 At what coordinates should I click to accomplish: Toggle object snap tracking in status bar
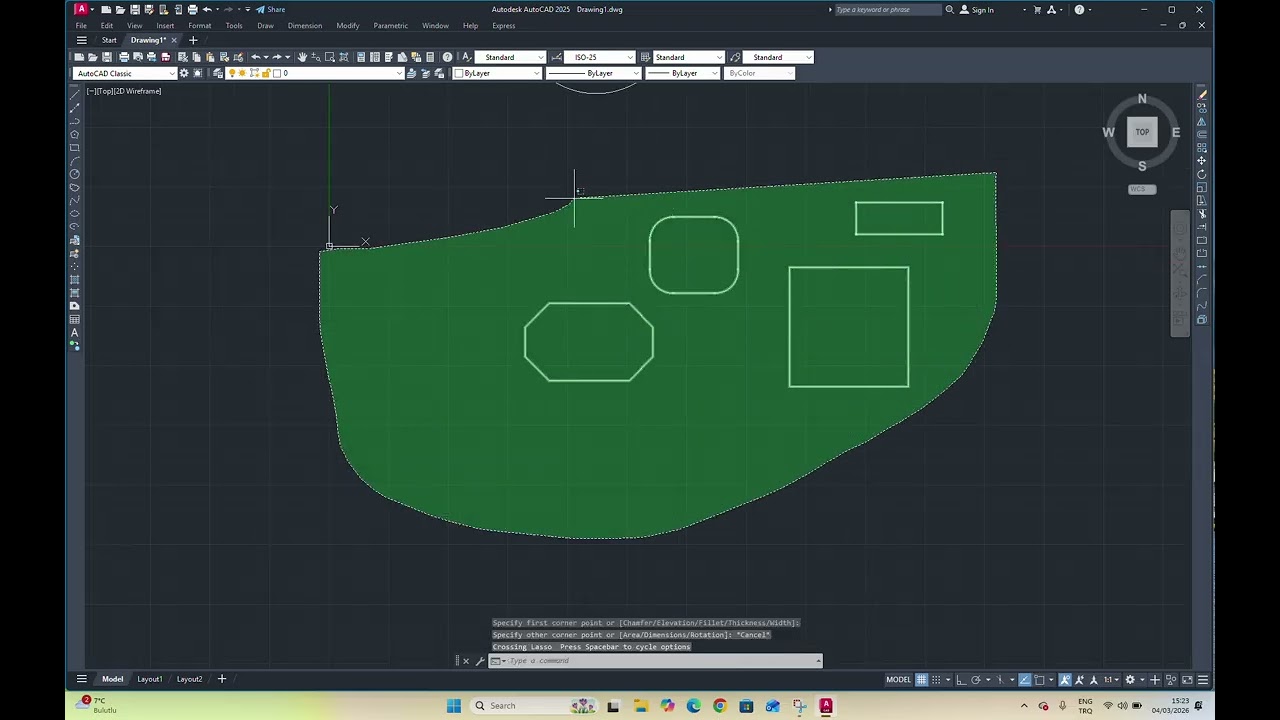tap(1024, 680)
